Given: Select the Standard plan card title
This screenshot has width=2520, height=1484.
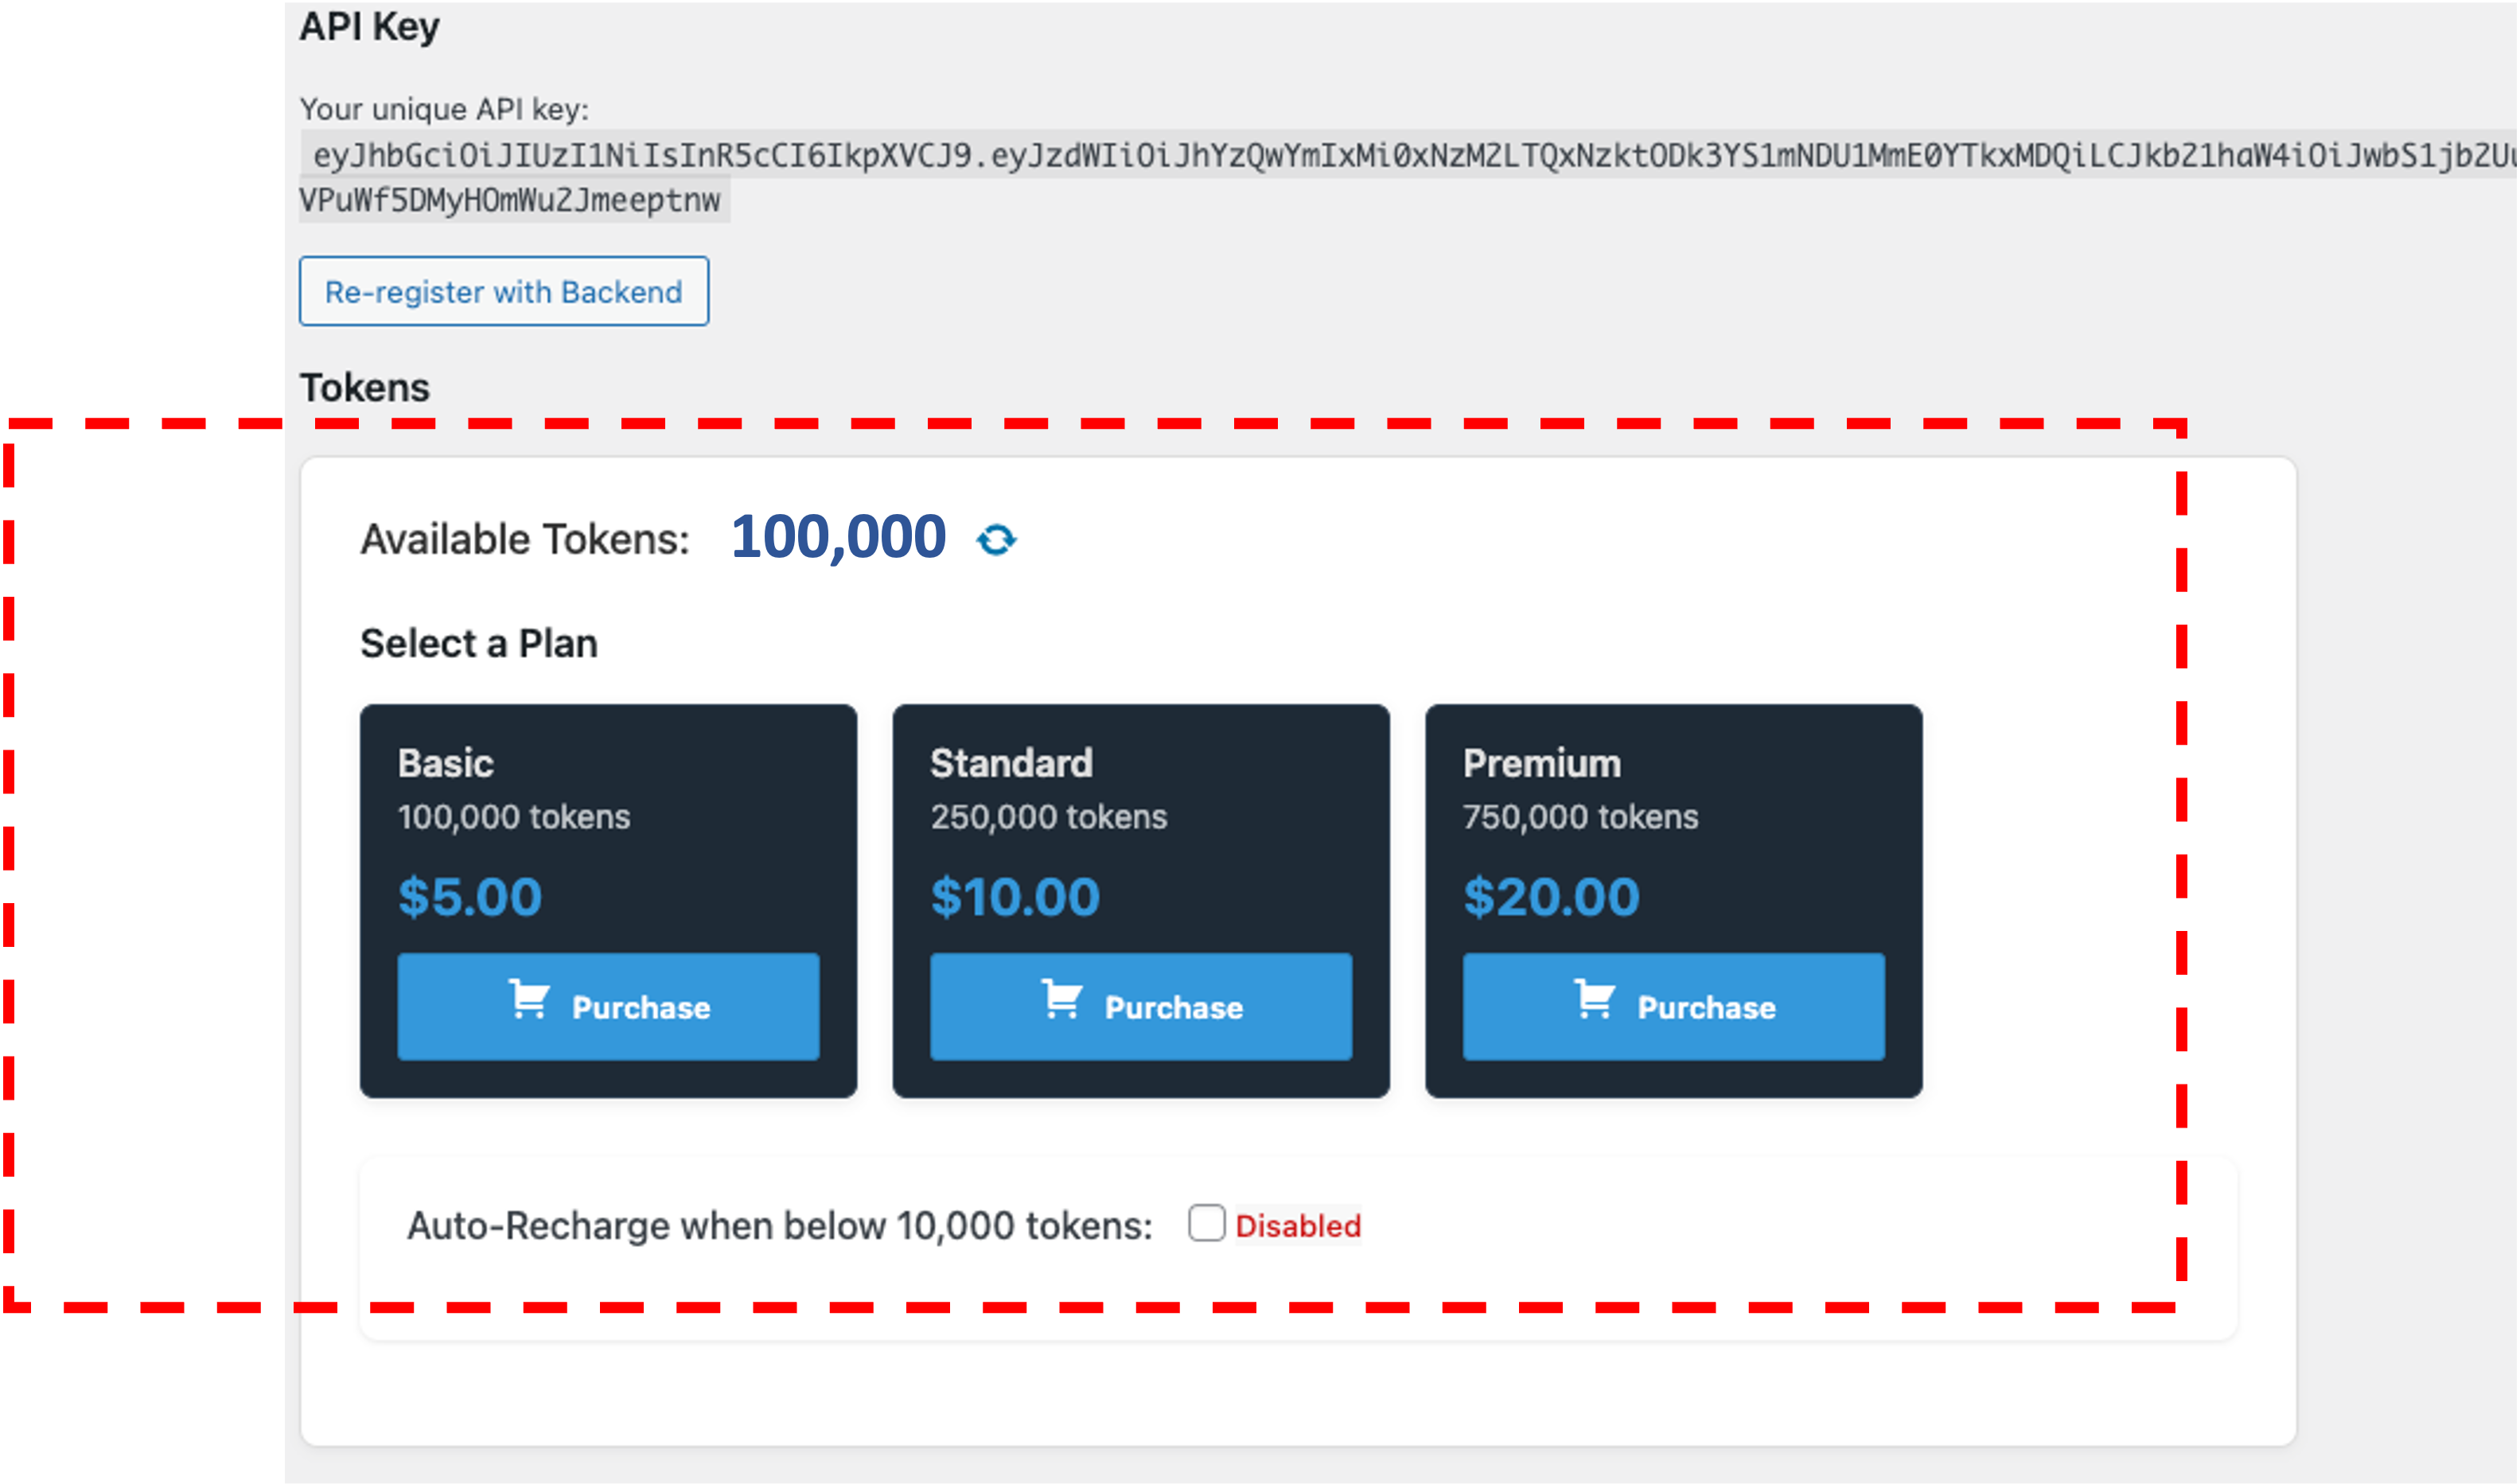Looking at the screenshot, I should [1012, 764].
